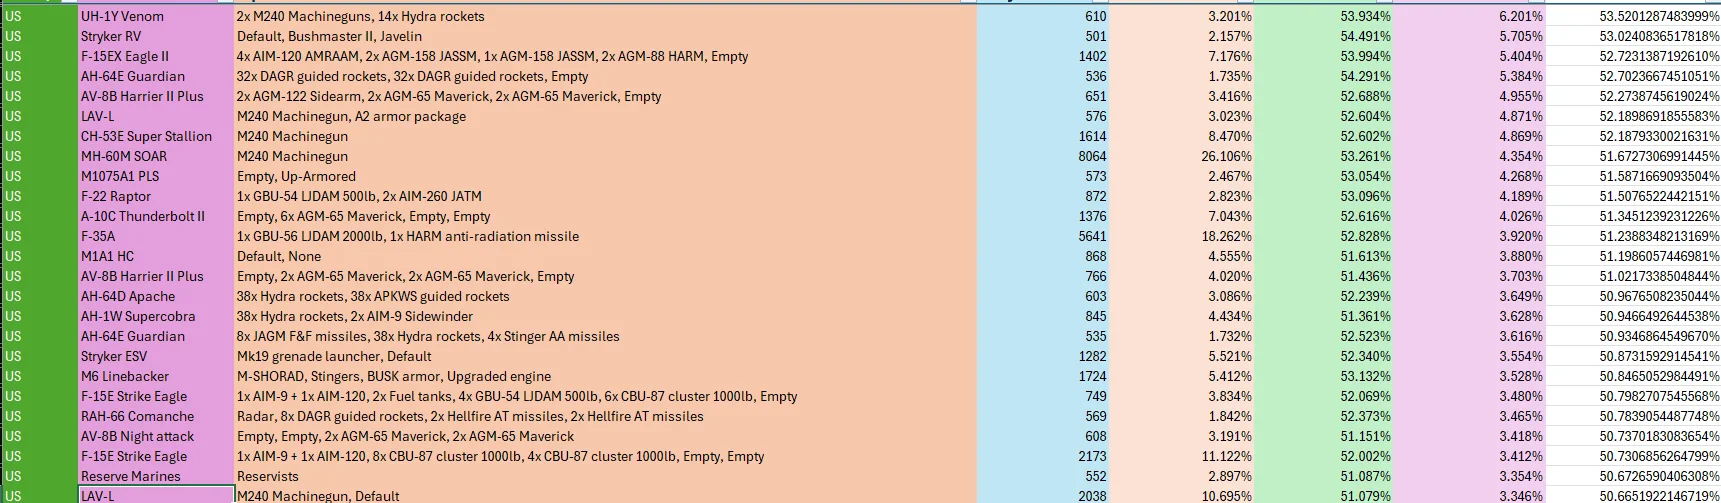Select the 51.613% cell
Screen dimensions: 1721x503
(1323, 256)
